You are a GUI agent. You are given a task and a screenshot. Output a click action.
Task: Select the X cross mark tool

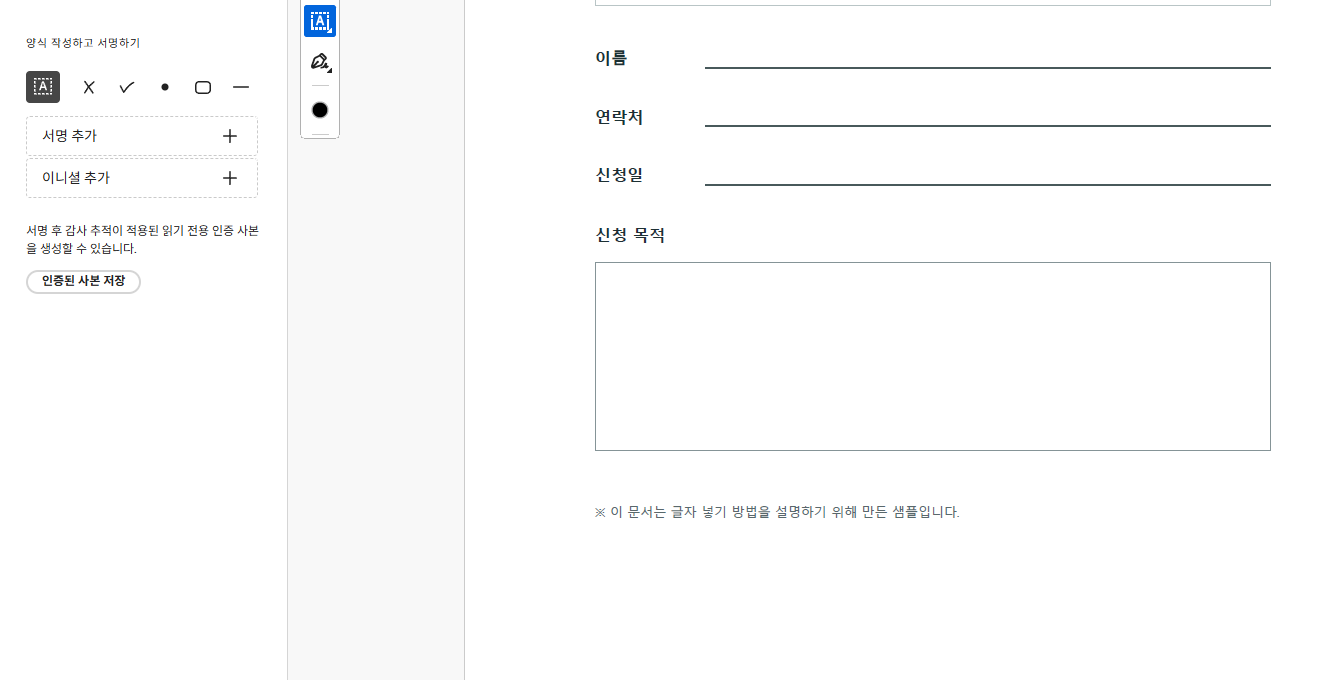[x=89, y=87]
